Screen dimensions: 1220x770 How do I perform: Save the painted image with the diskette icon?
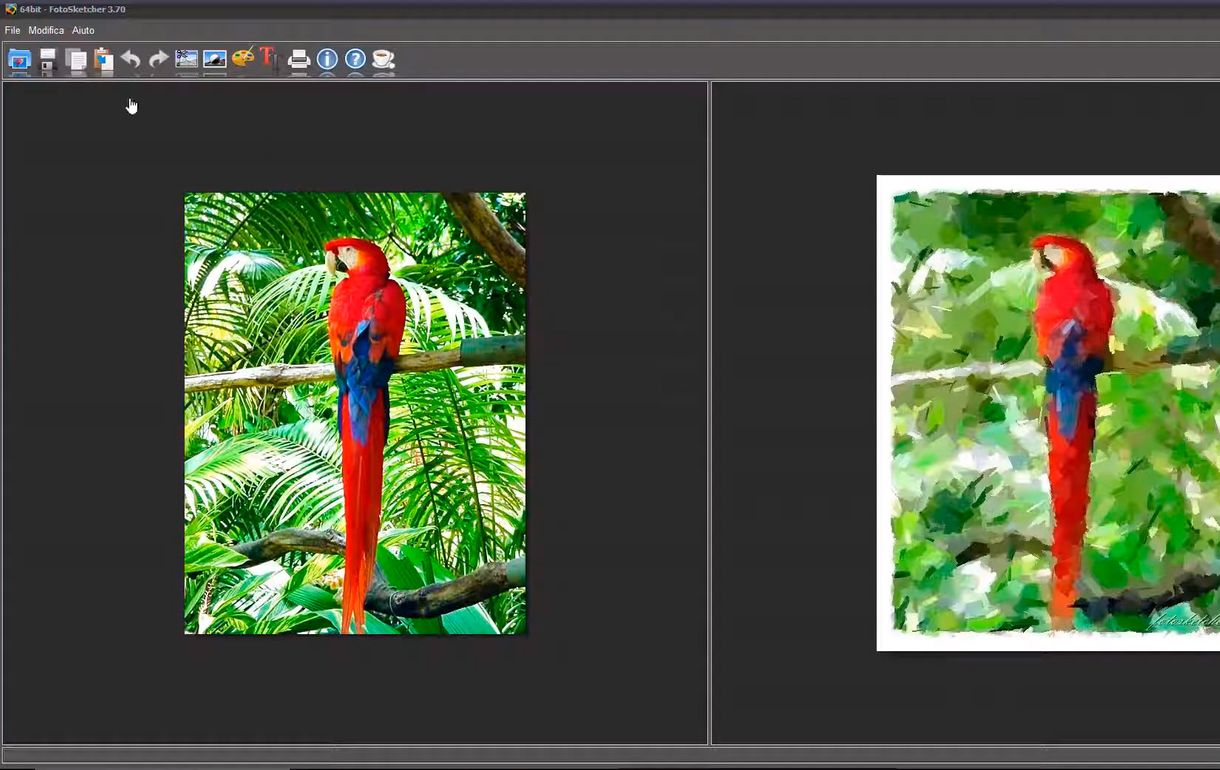[47, 60]
